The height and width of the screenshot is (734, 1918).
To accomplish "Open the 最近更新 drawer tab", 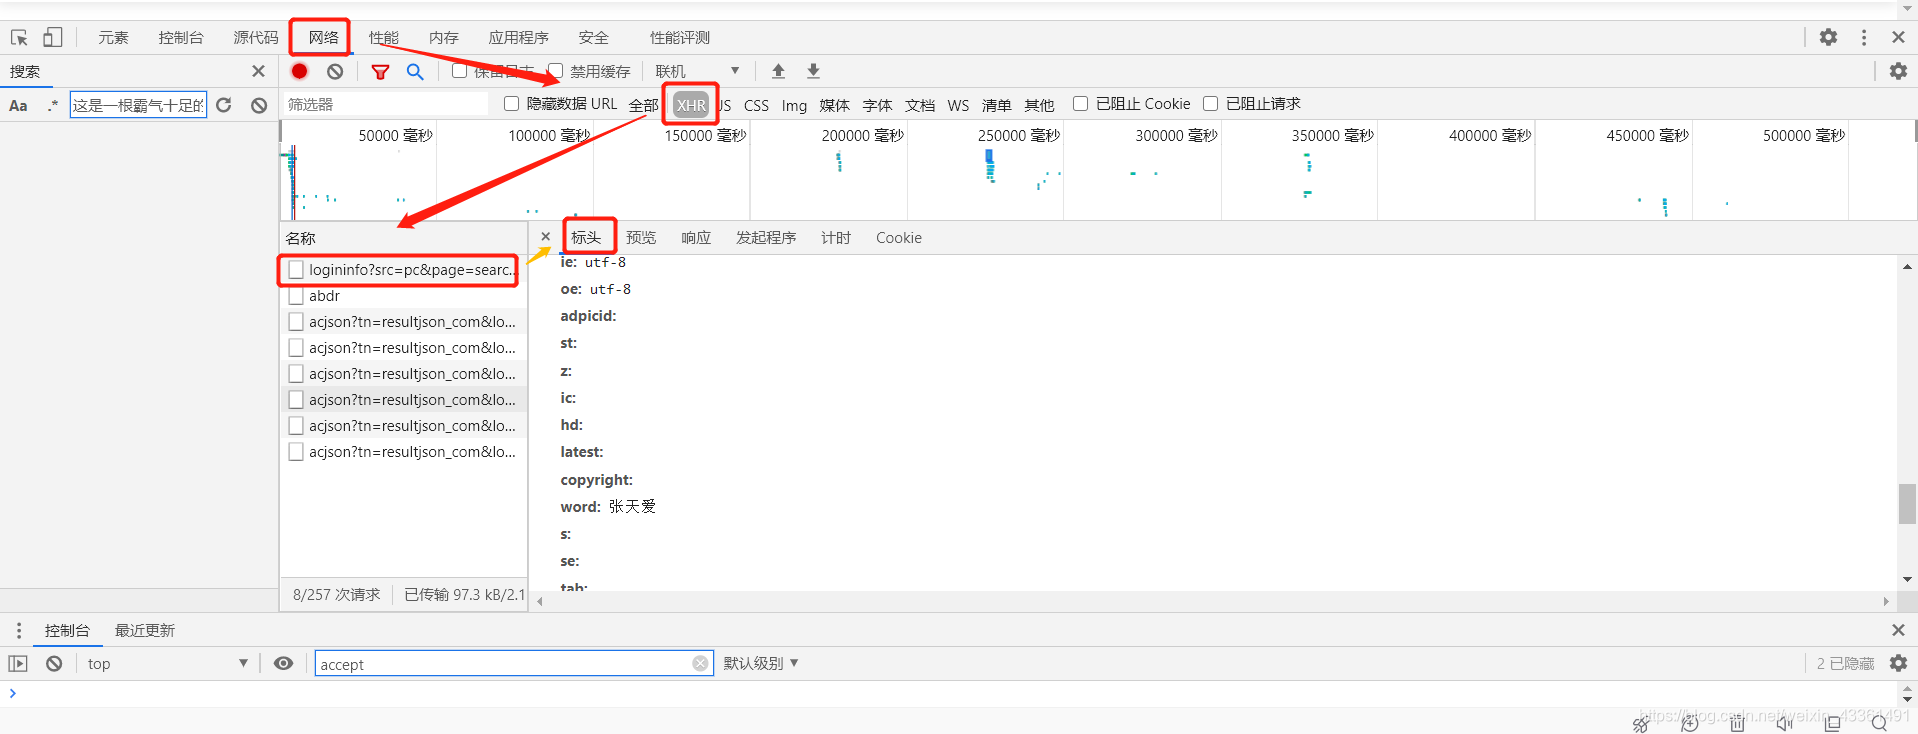I will (x=145, y=630).
